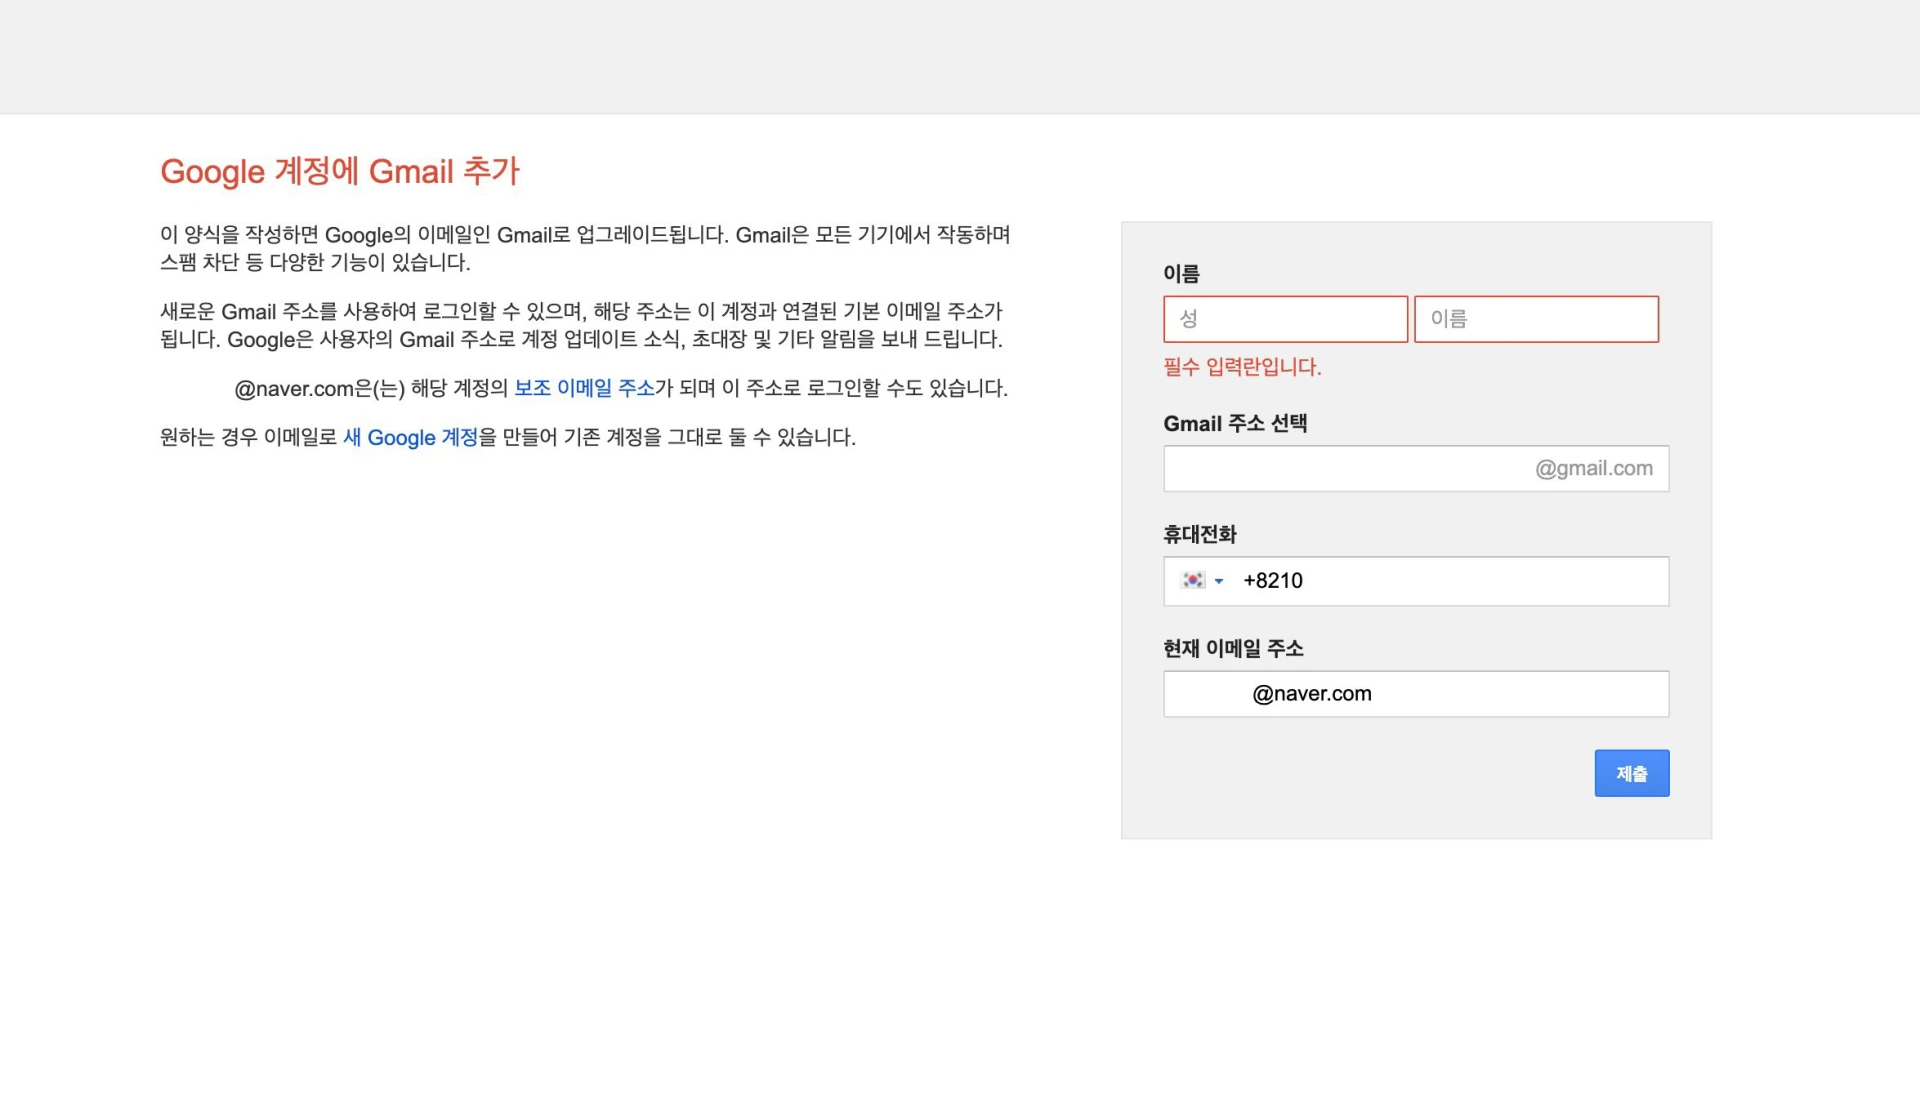Click the blue 제출 submit button
Screen dimensions: 1920x1099
[1631, 773]
